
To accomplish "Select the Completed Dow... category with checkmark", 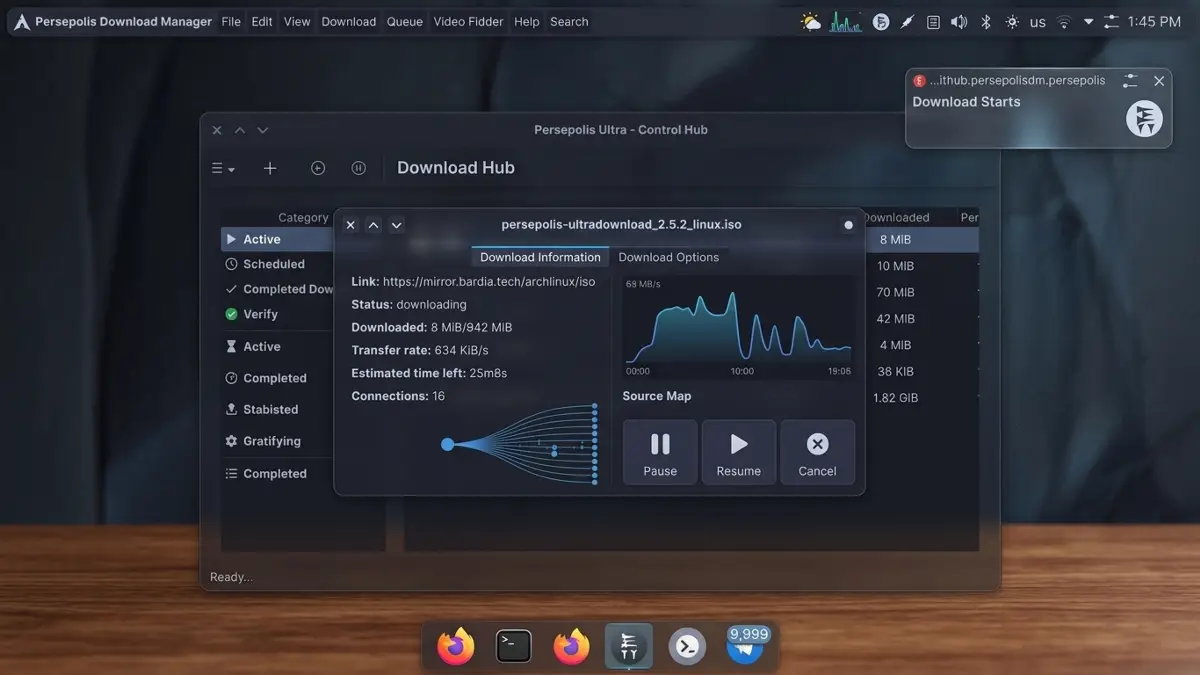I will pos(277,289).
